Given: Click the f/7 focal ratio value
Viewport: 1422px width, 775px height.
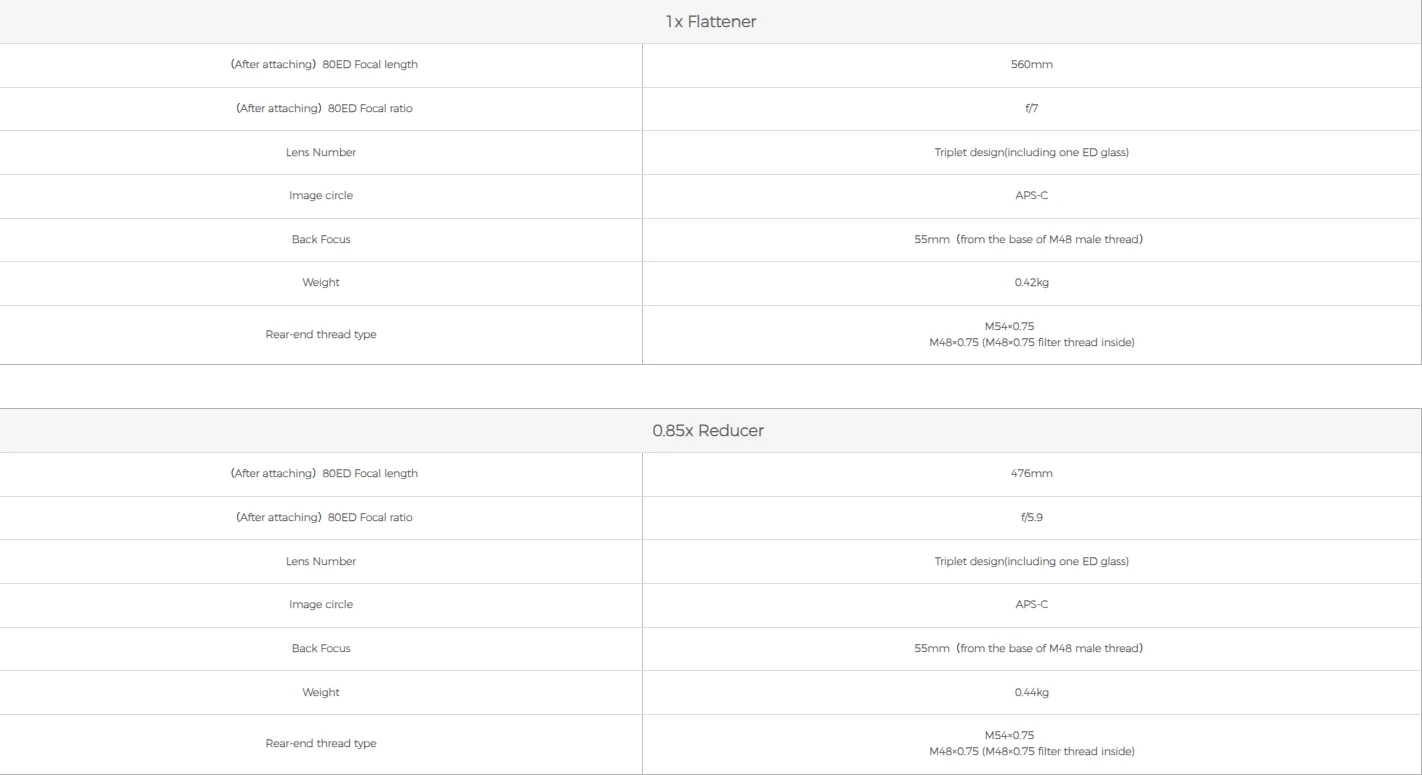Looking at the screenshot, I should tap(1031, 109).
